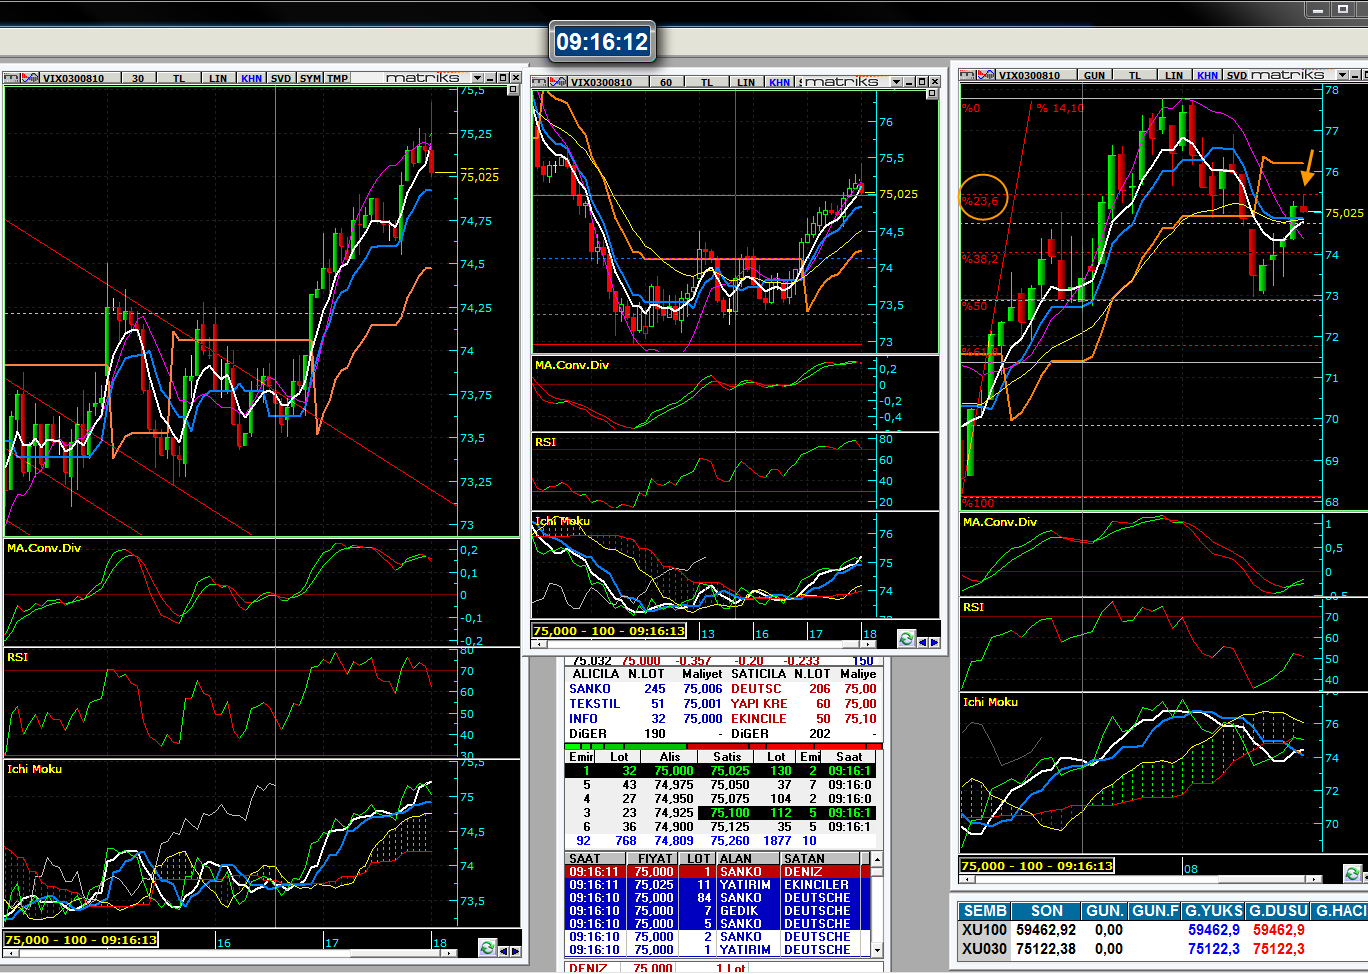The image size is (1368, 974).
Task: Select the SYM button in left chart toolbar
Action: point(310,78)
